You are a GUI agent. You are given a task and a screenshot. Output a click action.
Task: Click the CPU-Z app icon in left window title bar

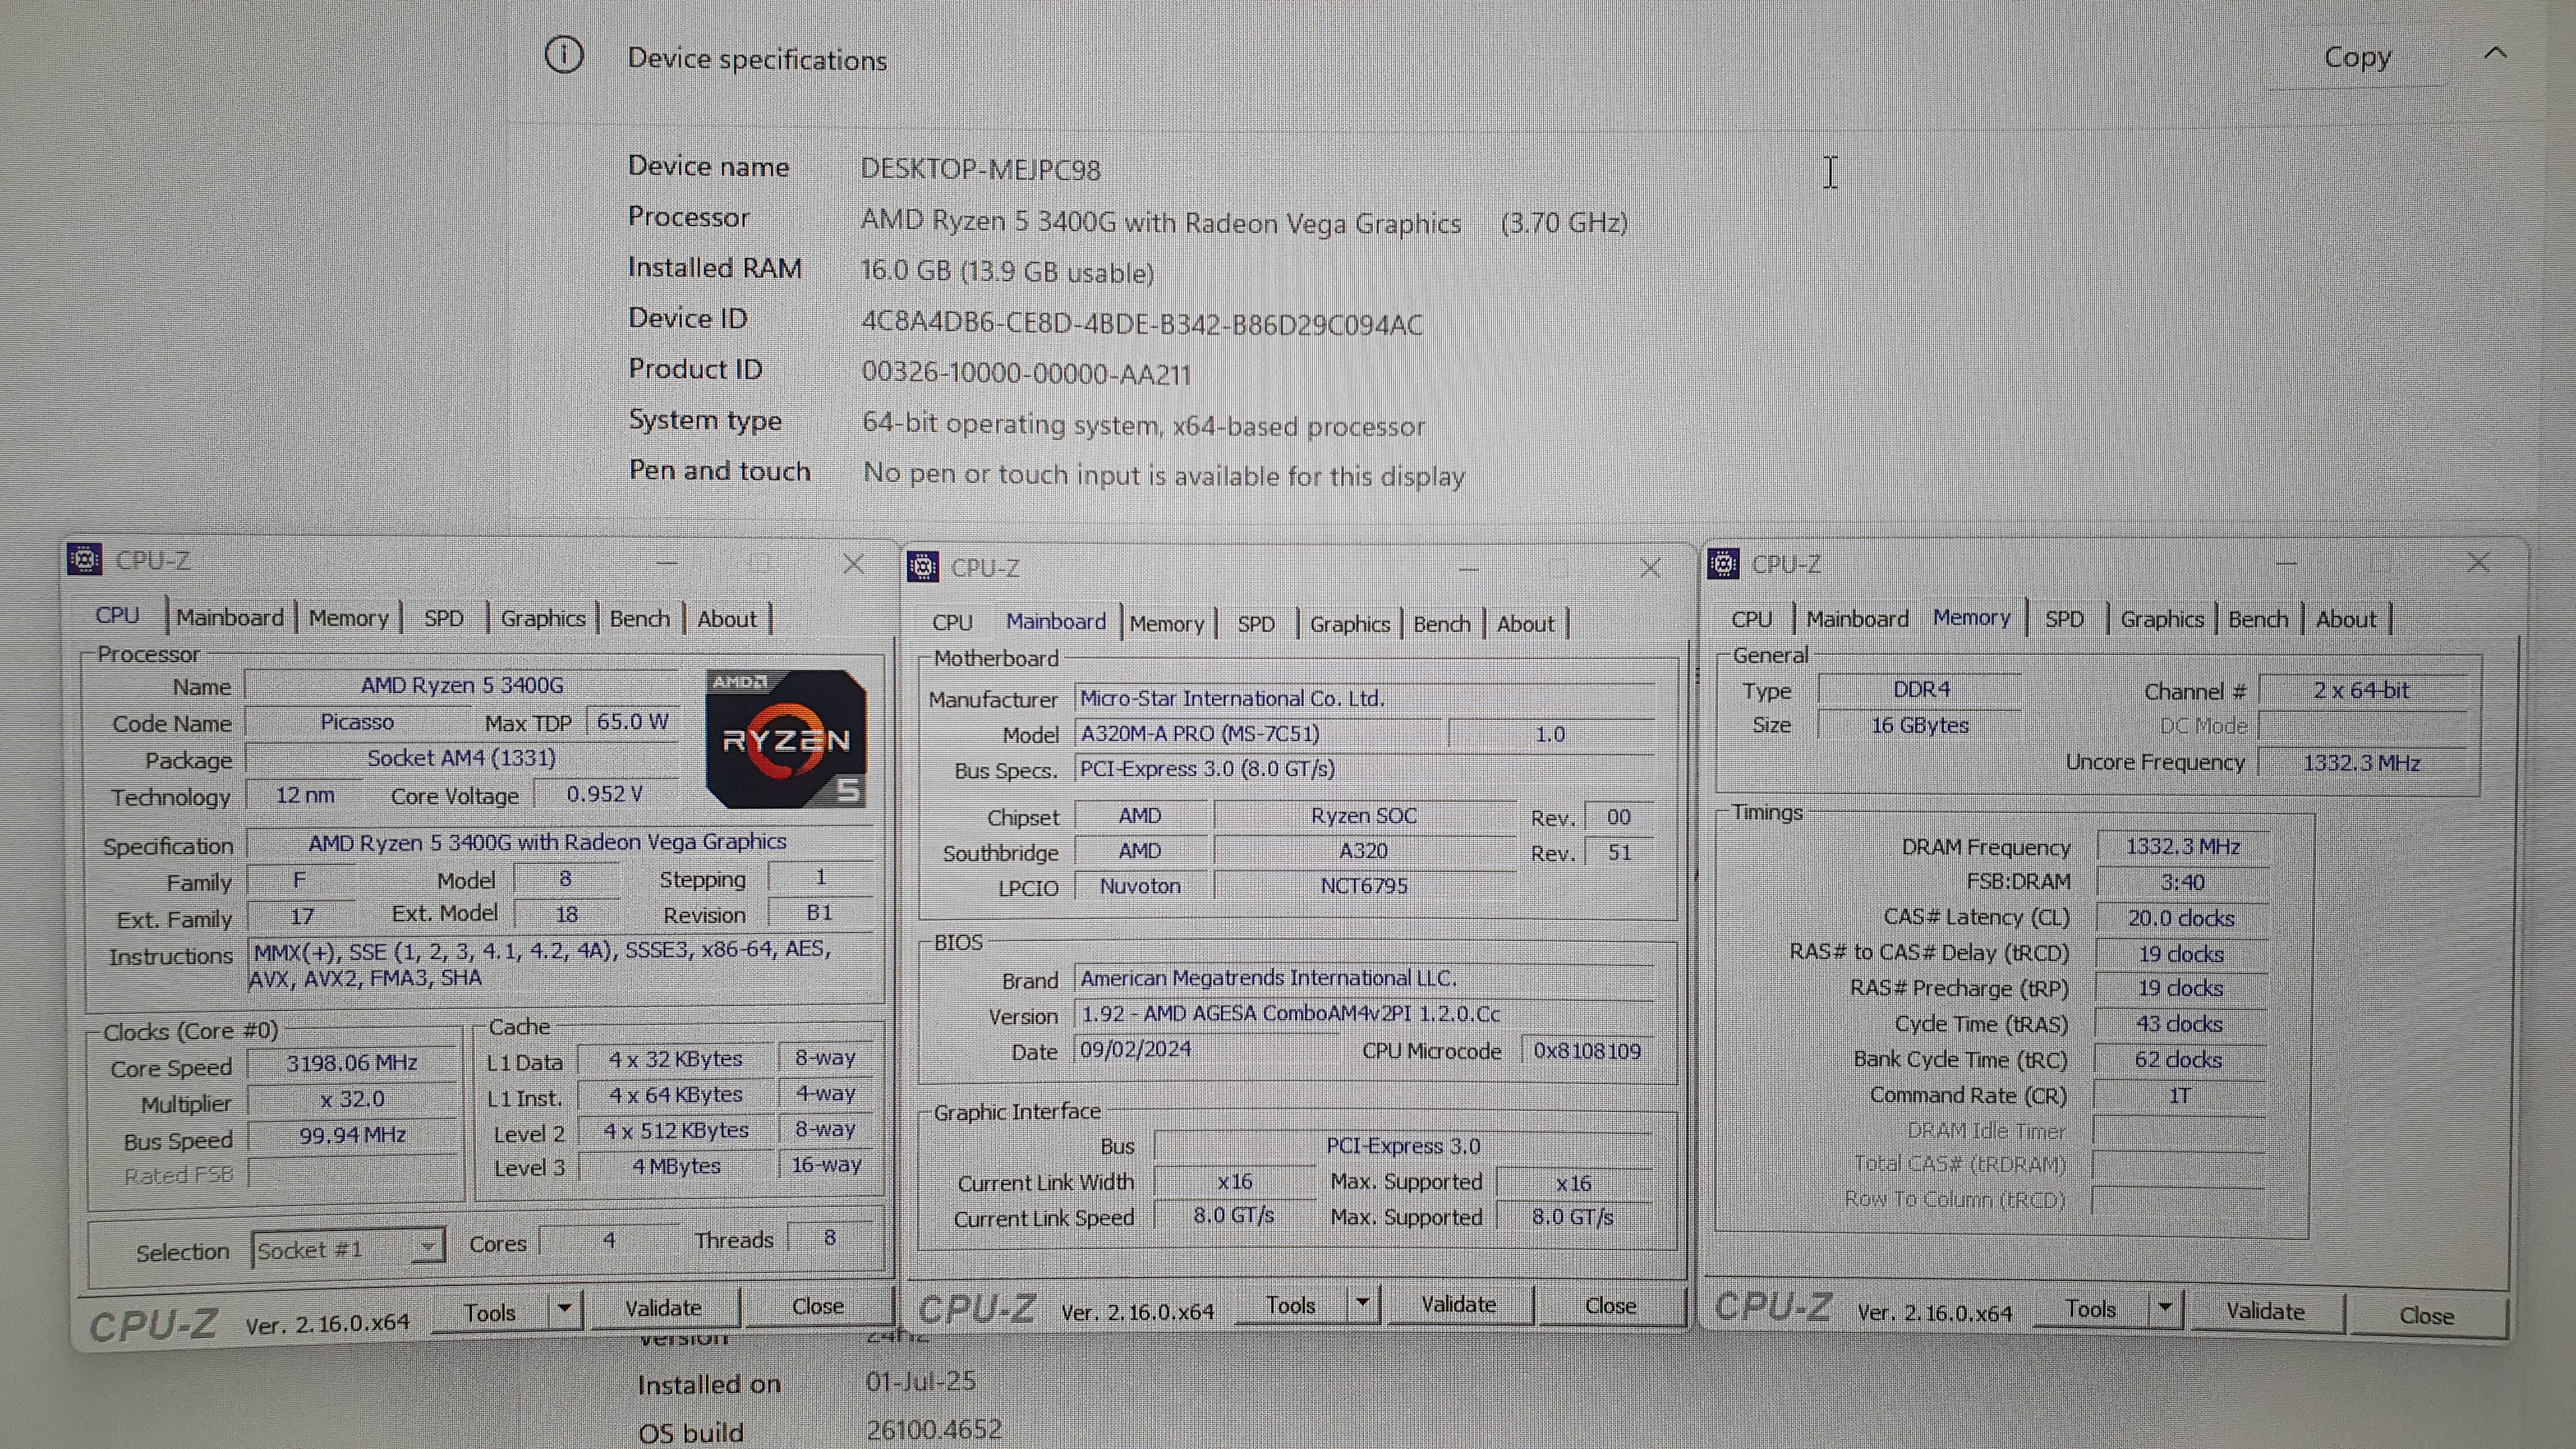(x=85, y=559)
